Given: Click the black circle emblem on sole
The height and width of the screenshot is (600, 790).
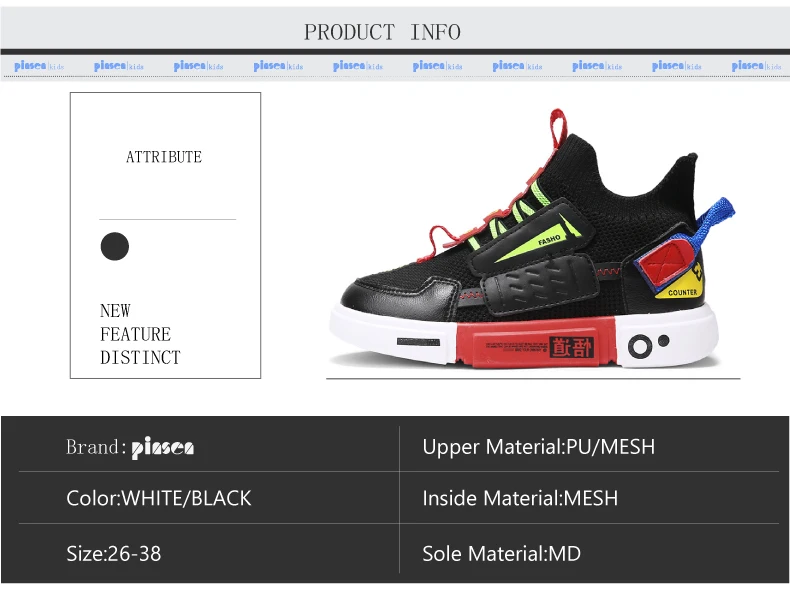Looking at the screenshot, I should 640,347.
